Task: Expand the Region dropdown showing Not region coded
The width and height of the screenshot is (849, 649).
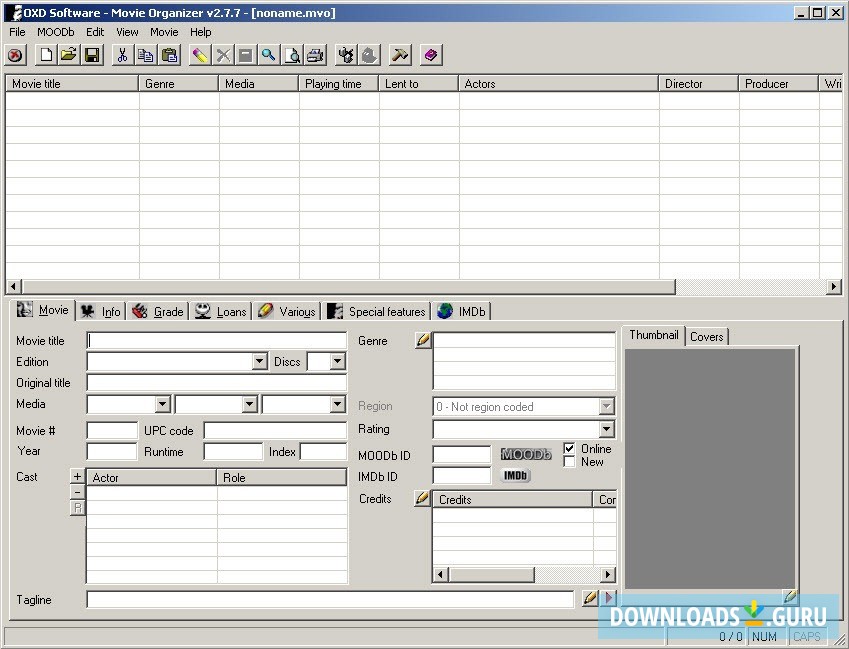Action: click(x=607, y=406)
